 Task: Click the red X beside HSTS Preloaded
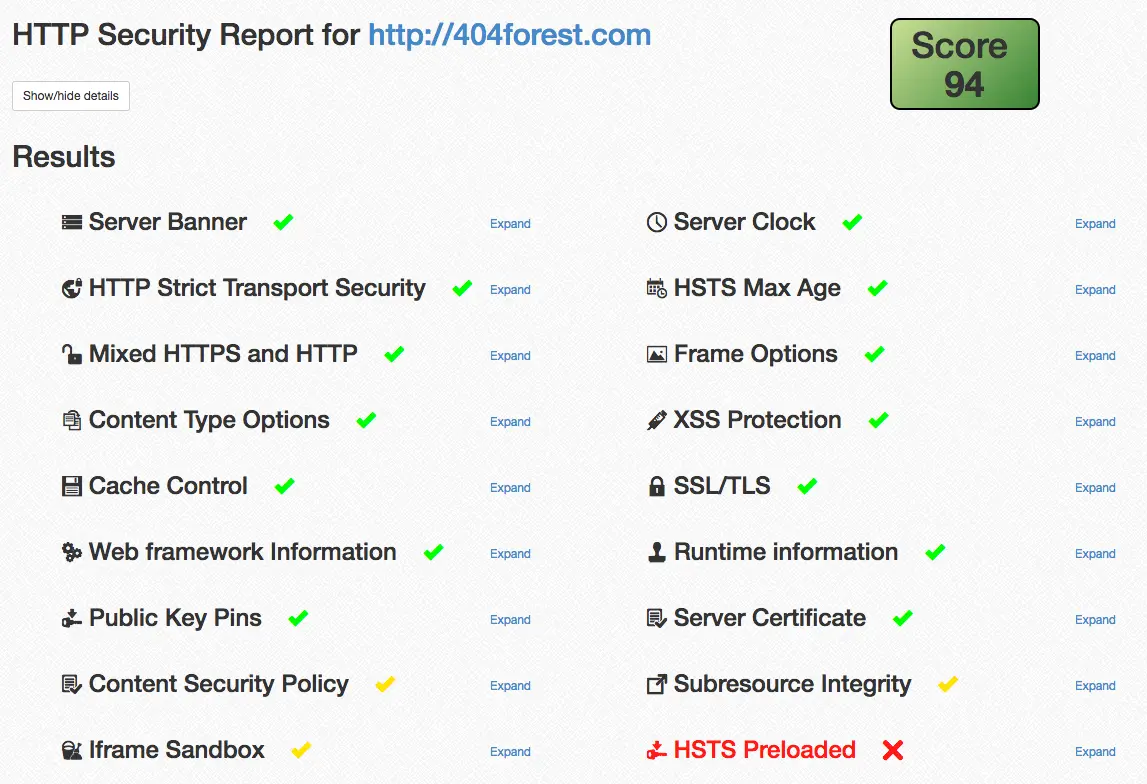892,750
